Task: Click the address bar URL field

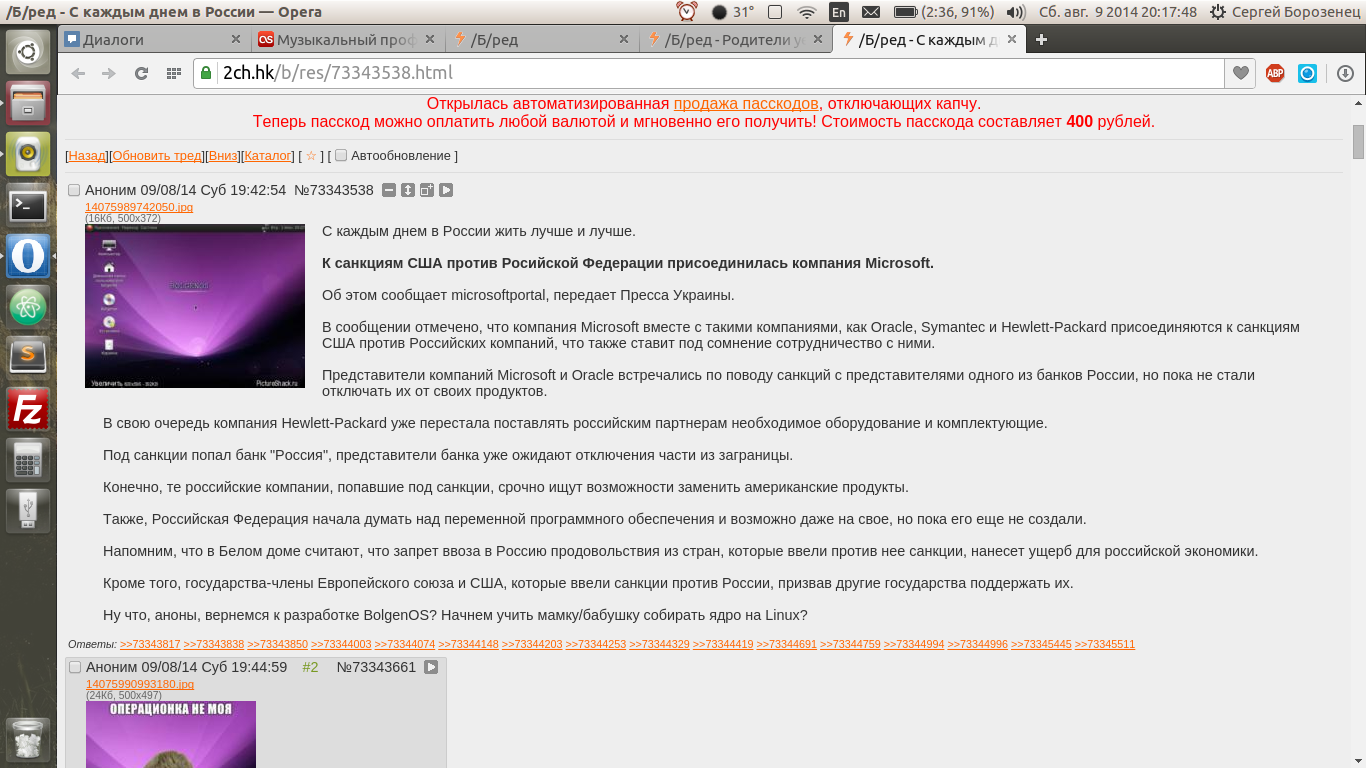Action: (x=708, y=73)
